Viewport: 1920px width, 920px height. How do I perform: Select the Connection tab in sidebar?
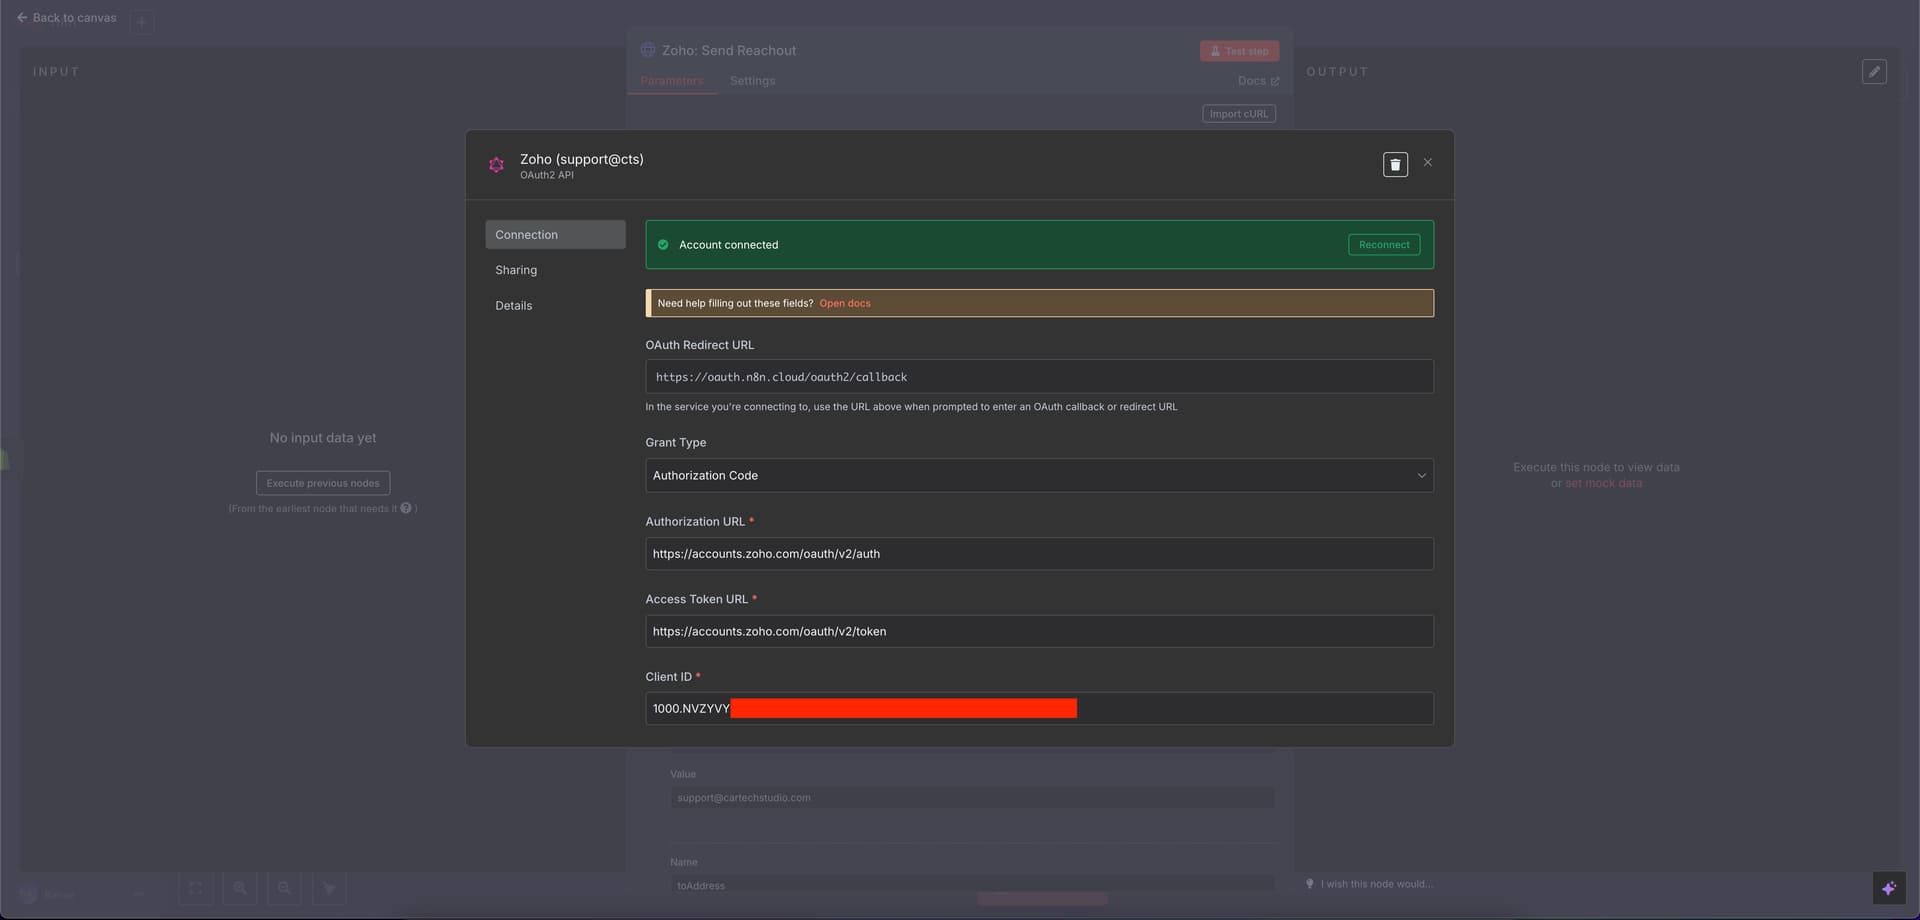coord(555,234)
